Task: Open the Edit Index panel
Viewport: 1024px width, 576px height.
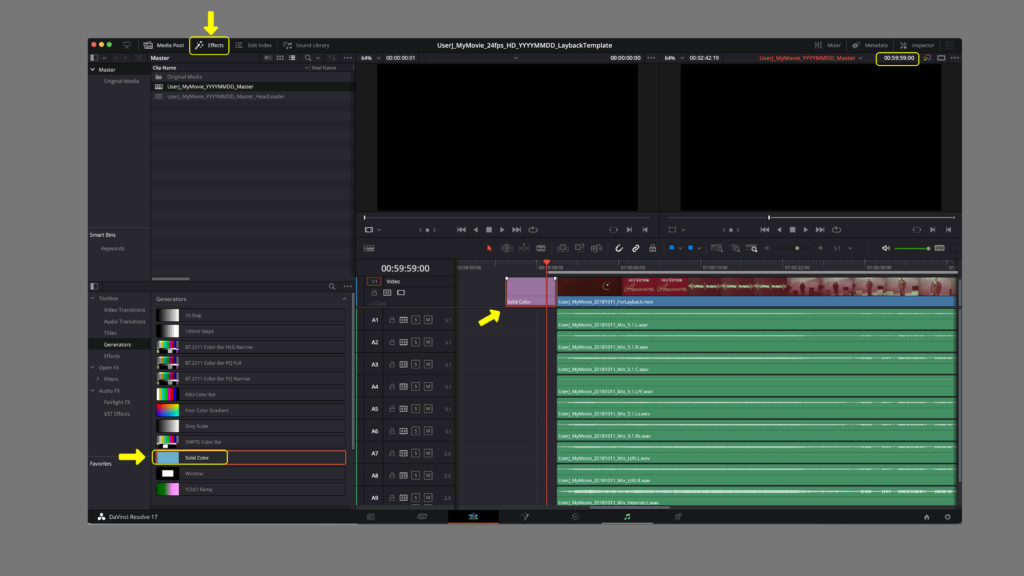Action: click(253, 45)
